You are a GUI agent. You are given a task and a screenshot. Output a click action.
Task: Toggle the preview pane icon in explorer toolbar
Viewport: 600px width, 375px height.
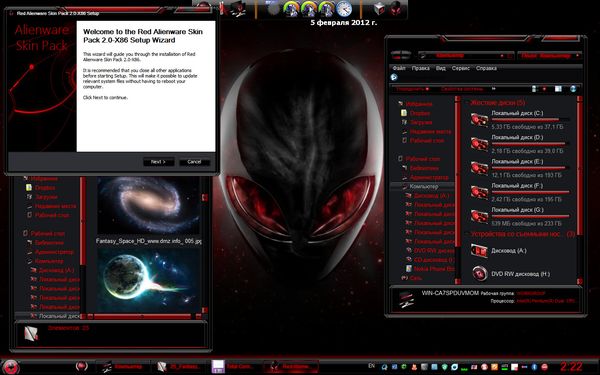(x=558, y=89)
